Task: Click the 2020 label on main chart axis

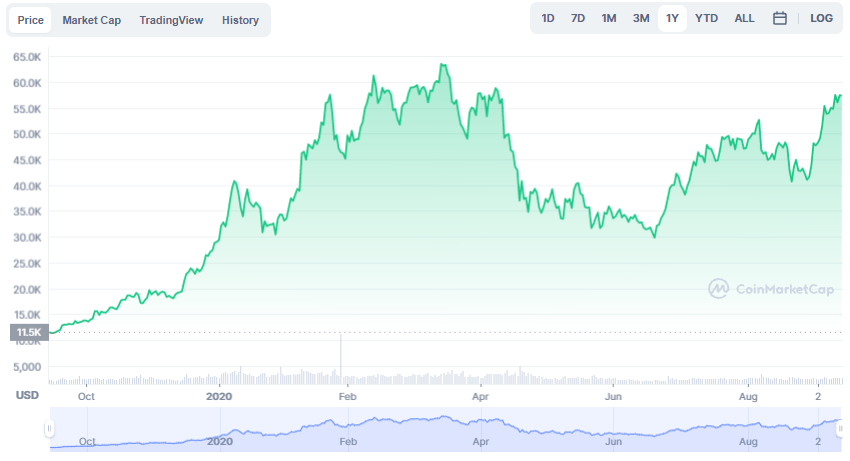Action: (219, 396)
